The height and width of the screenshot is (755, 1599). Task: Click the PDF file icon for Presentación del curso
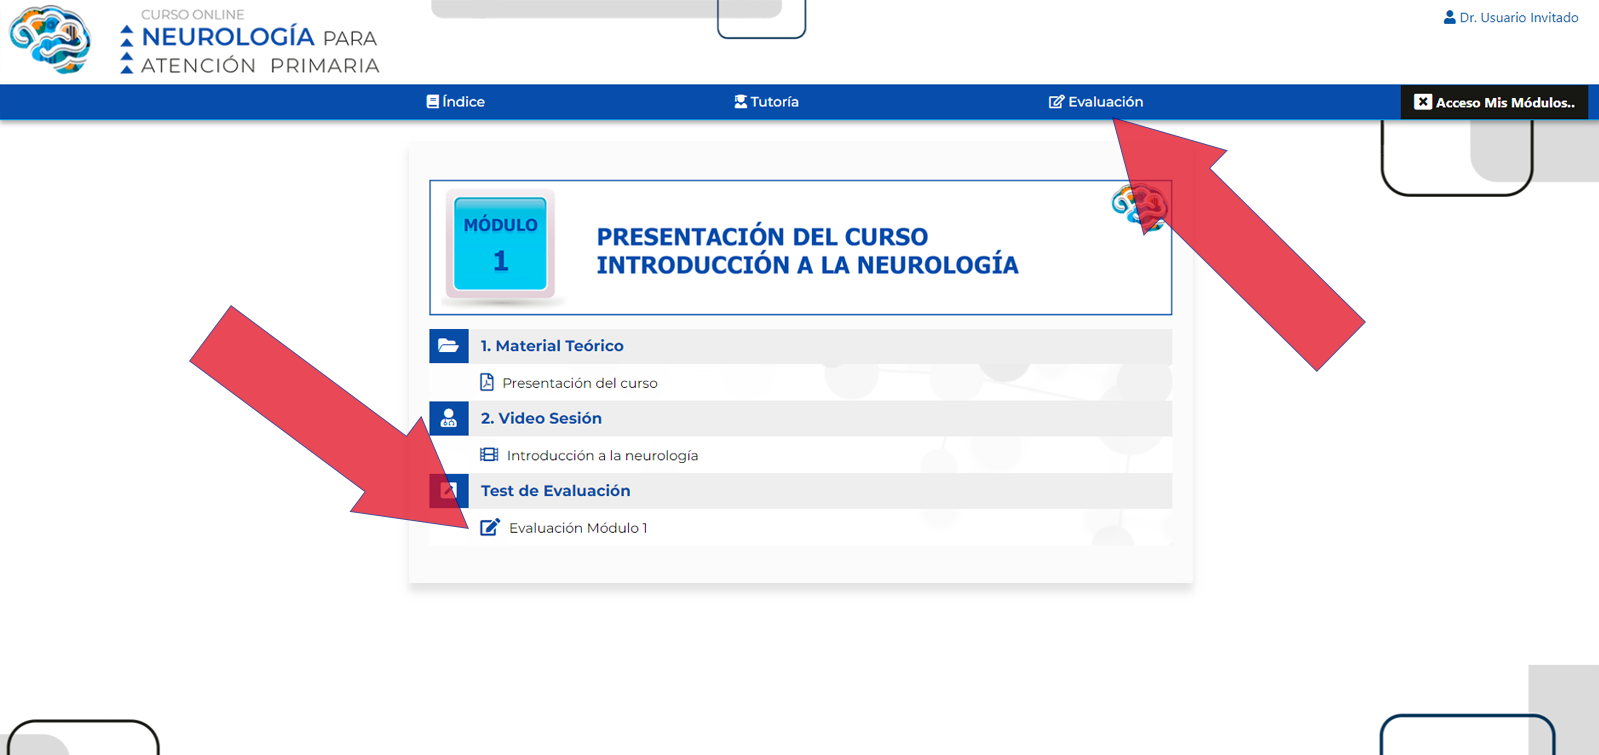click(x=487, y=382)
